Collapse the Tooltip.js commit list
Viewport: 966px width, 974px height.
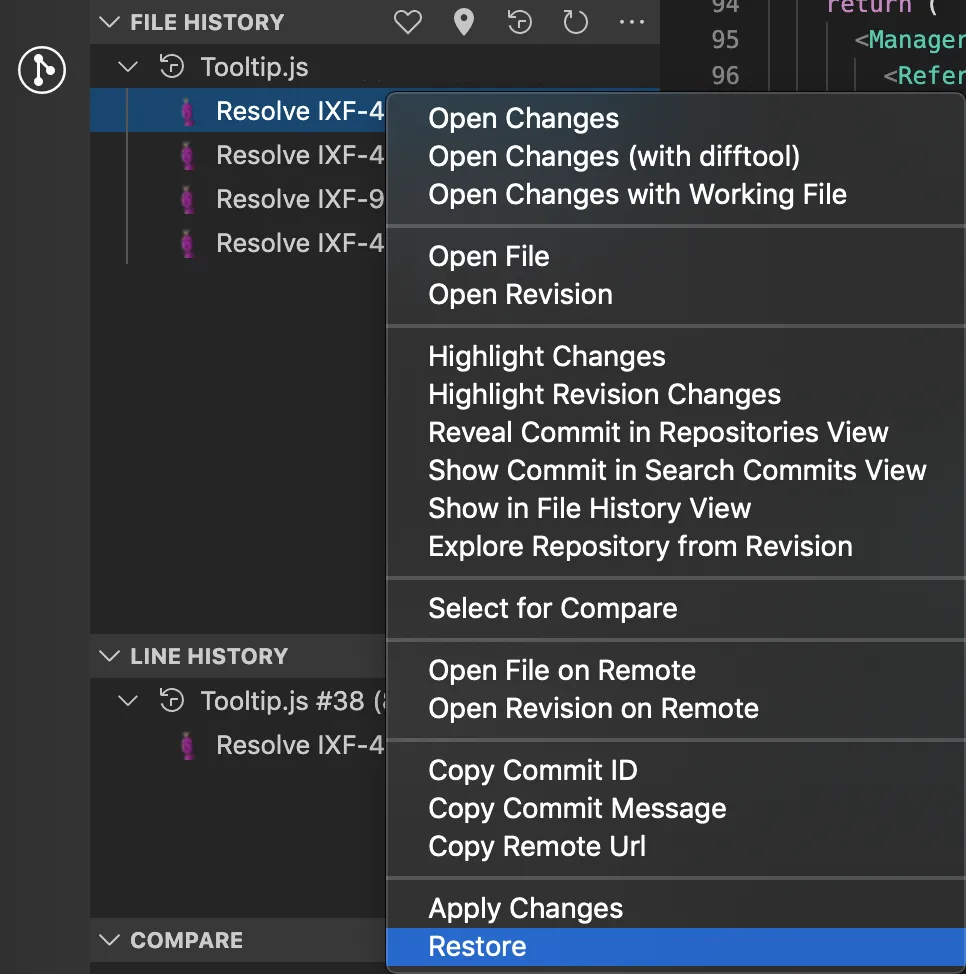click(127, 66)
